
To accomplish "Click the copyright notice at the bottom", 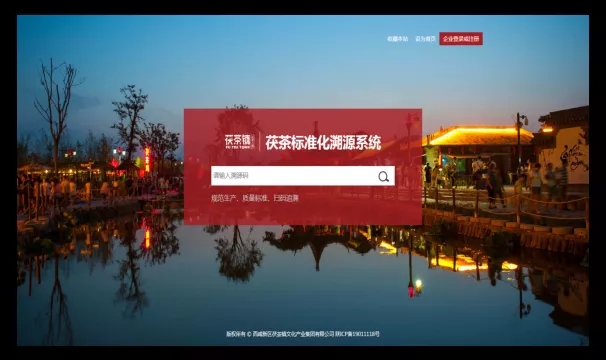I will click(x=303, y=334).
